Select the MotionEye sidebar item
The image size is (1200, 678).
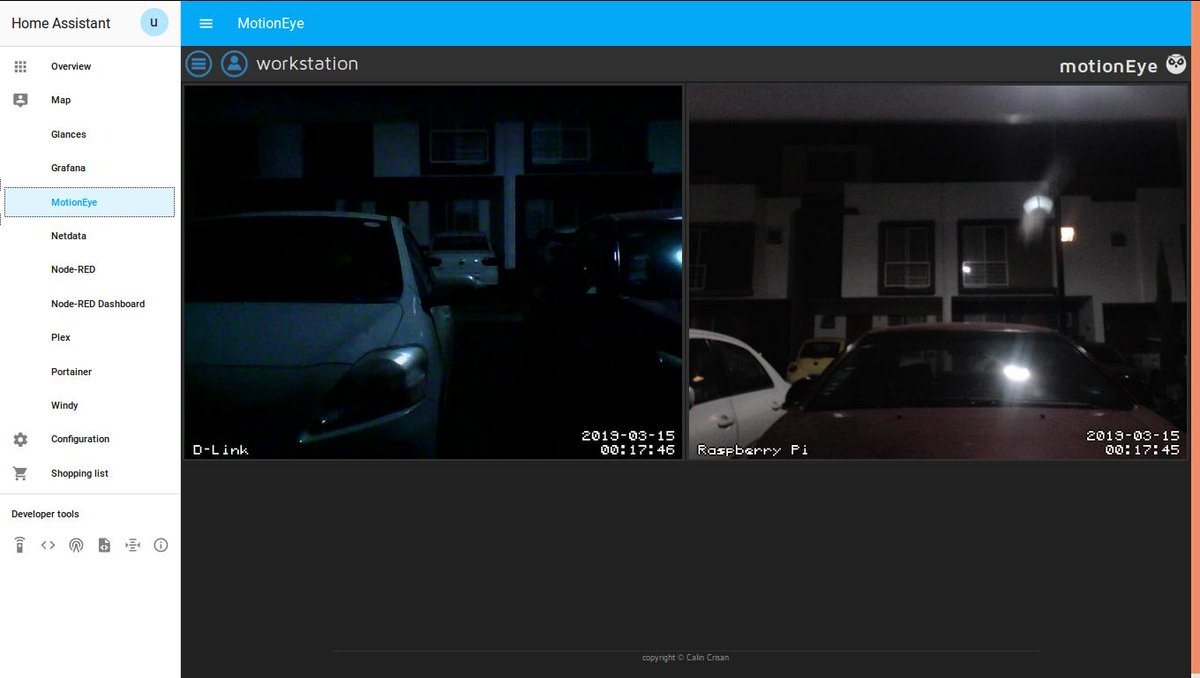click(x=90, y=202)
